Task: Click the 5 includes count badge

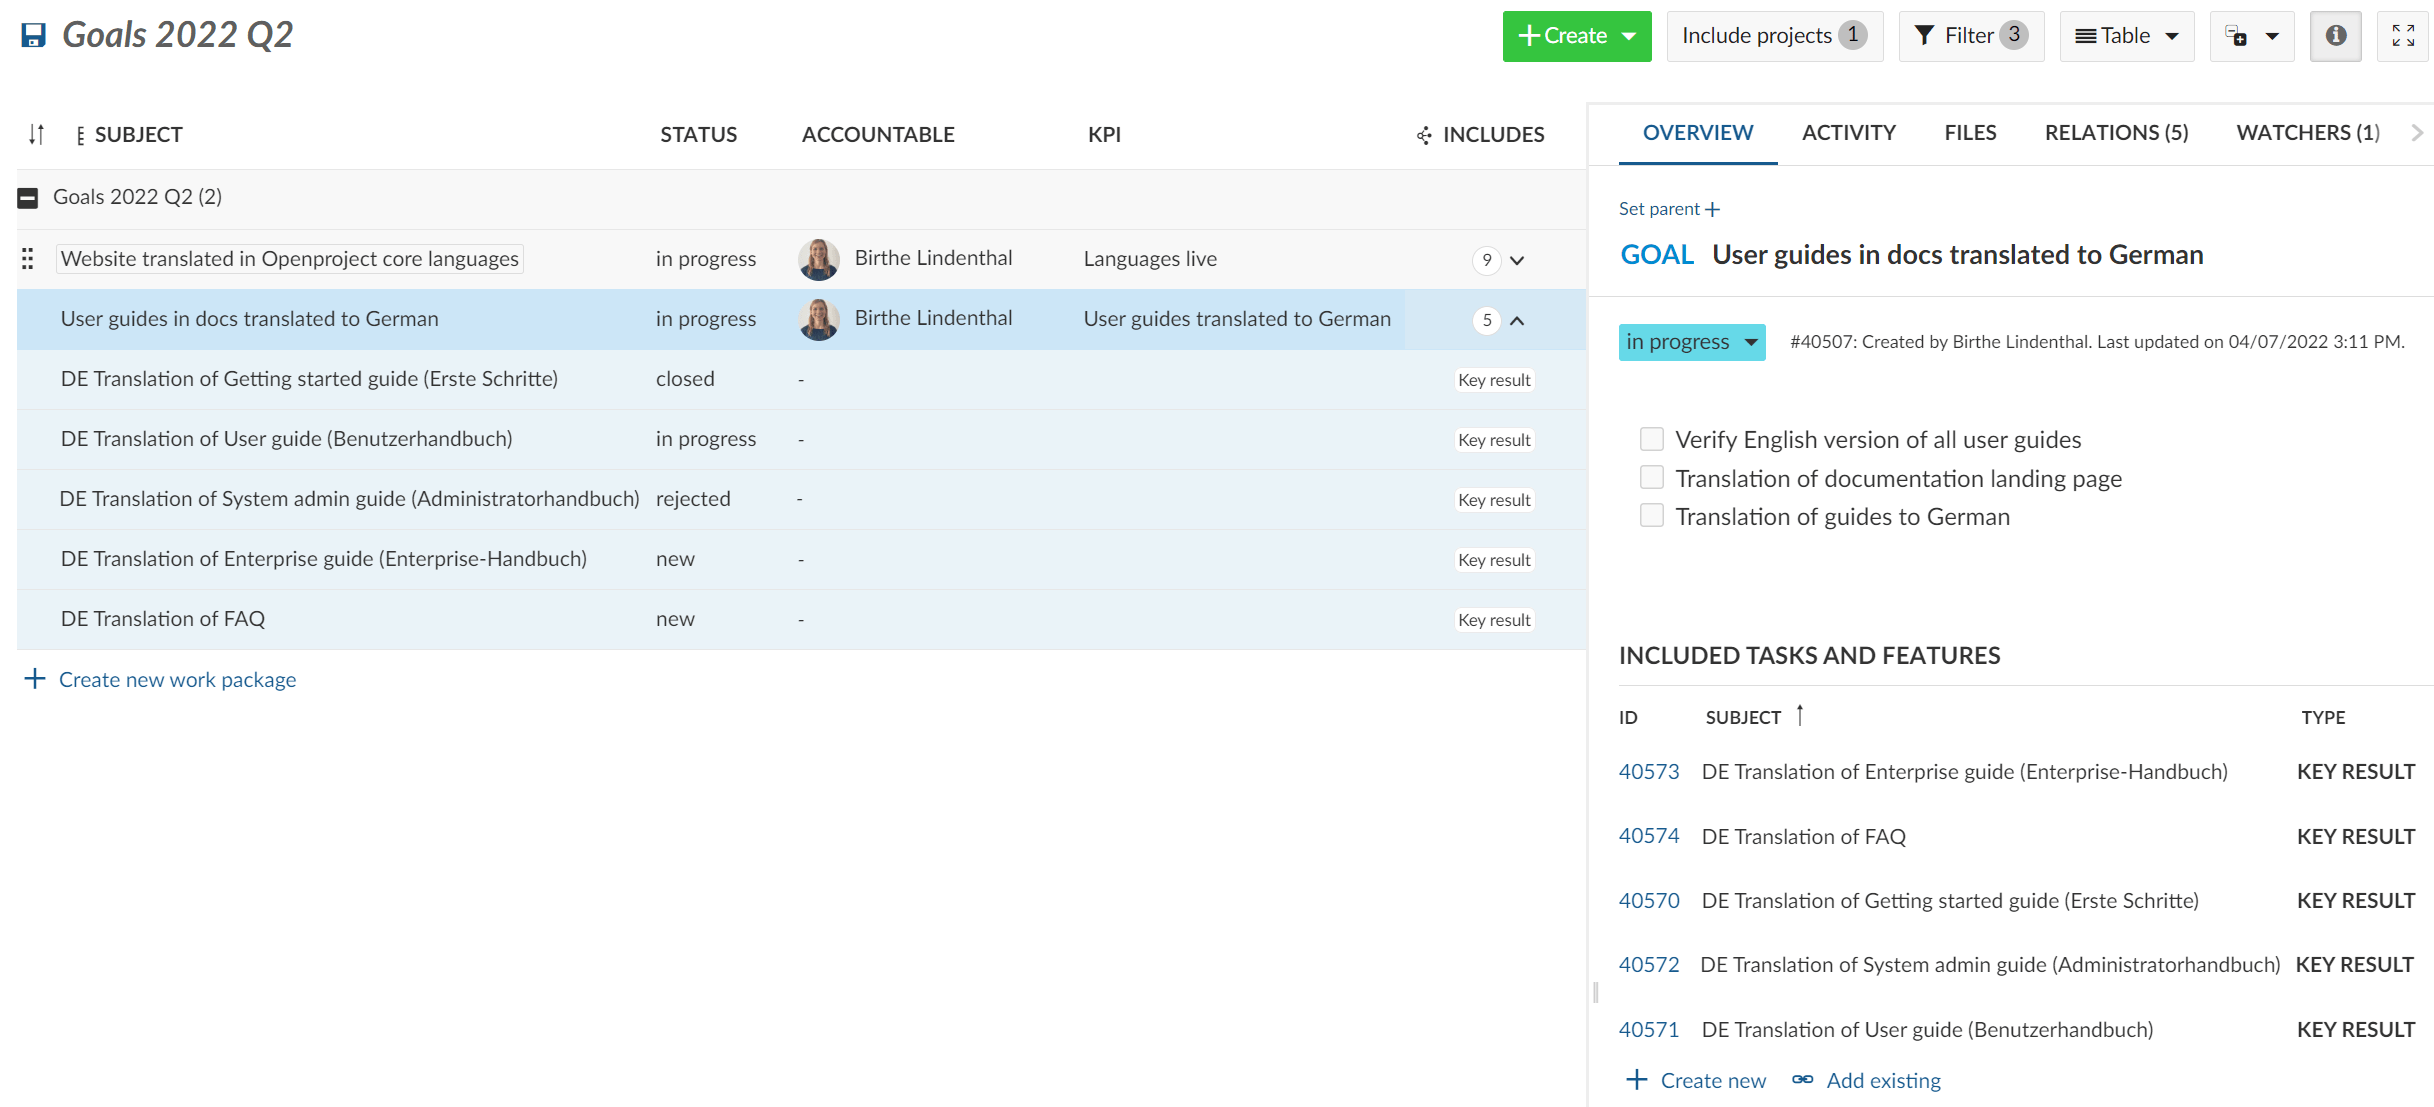Action: point(1487,320)
